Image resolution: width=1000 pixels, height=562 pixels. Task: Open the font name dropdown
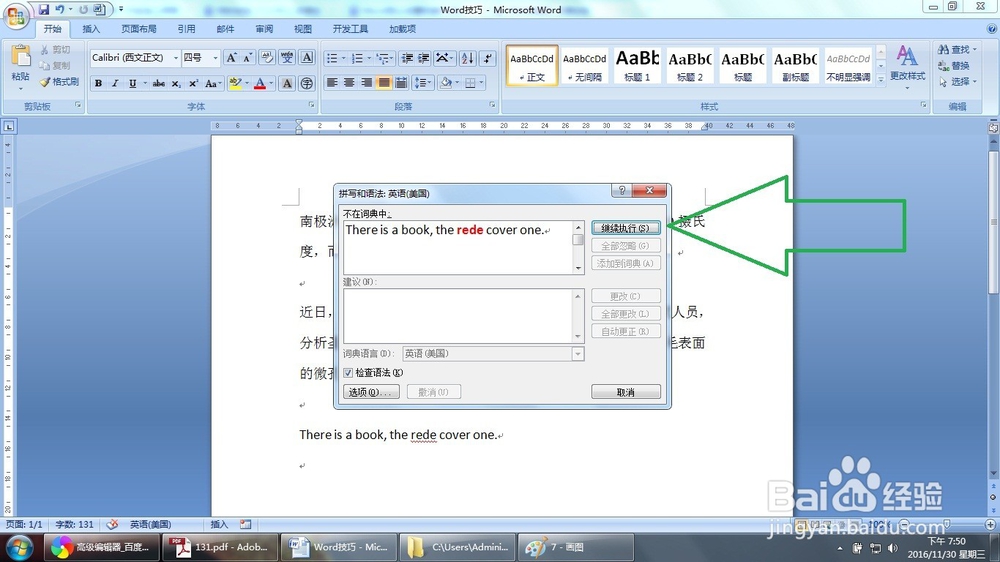tap(175, 58)
